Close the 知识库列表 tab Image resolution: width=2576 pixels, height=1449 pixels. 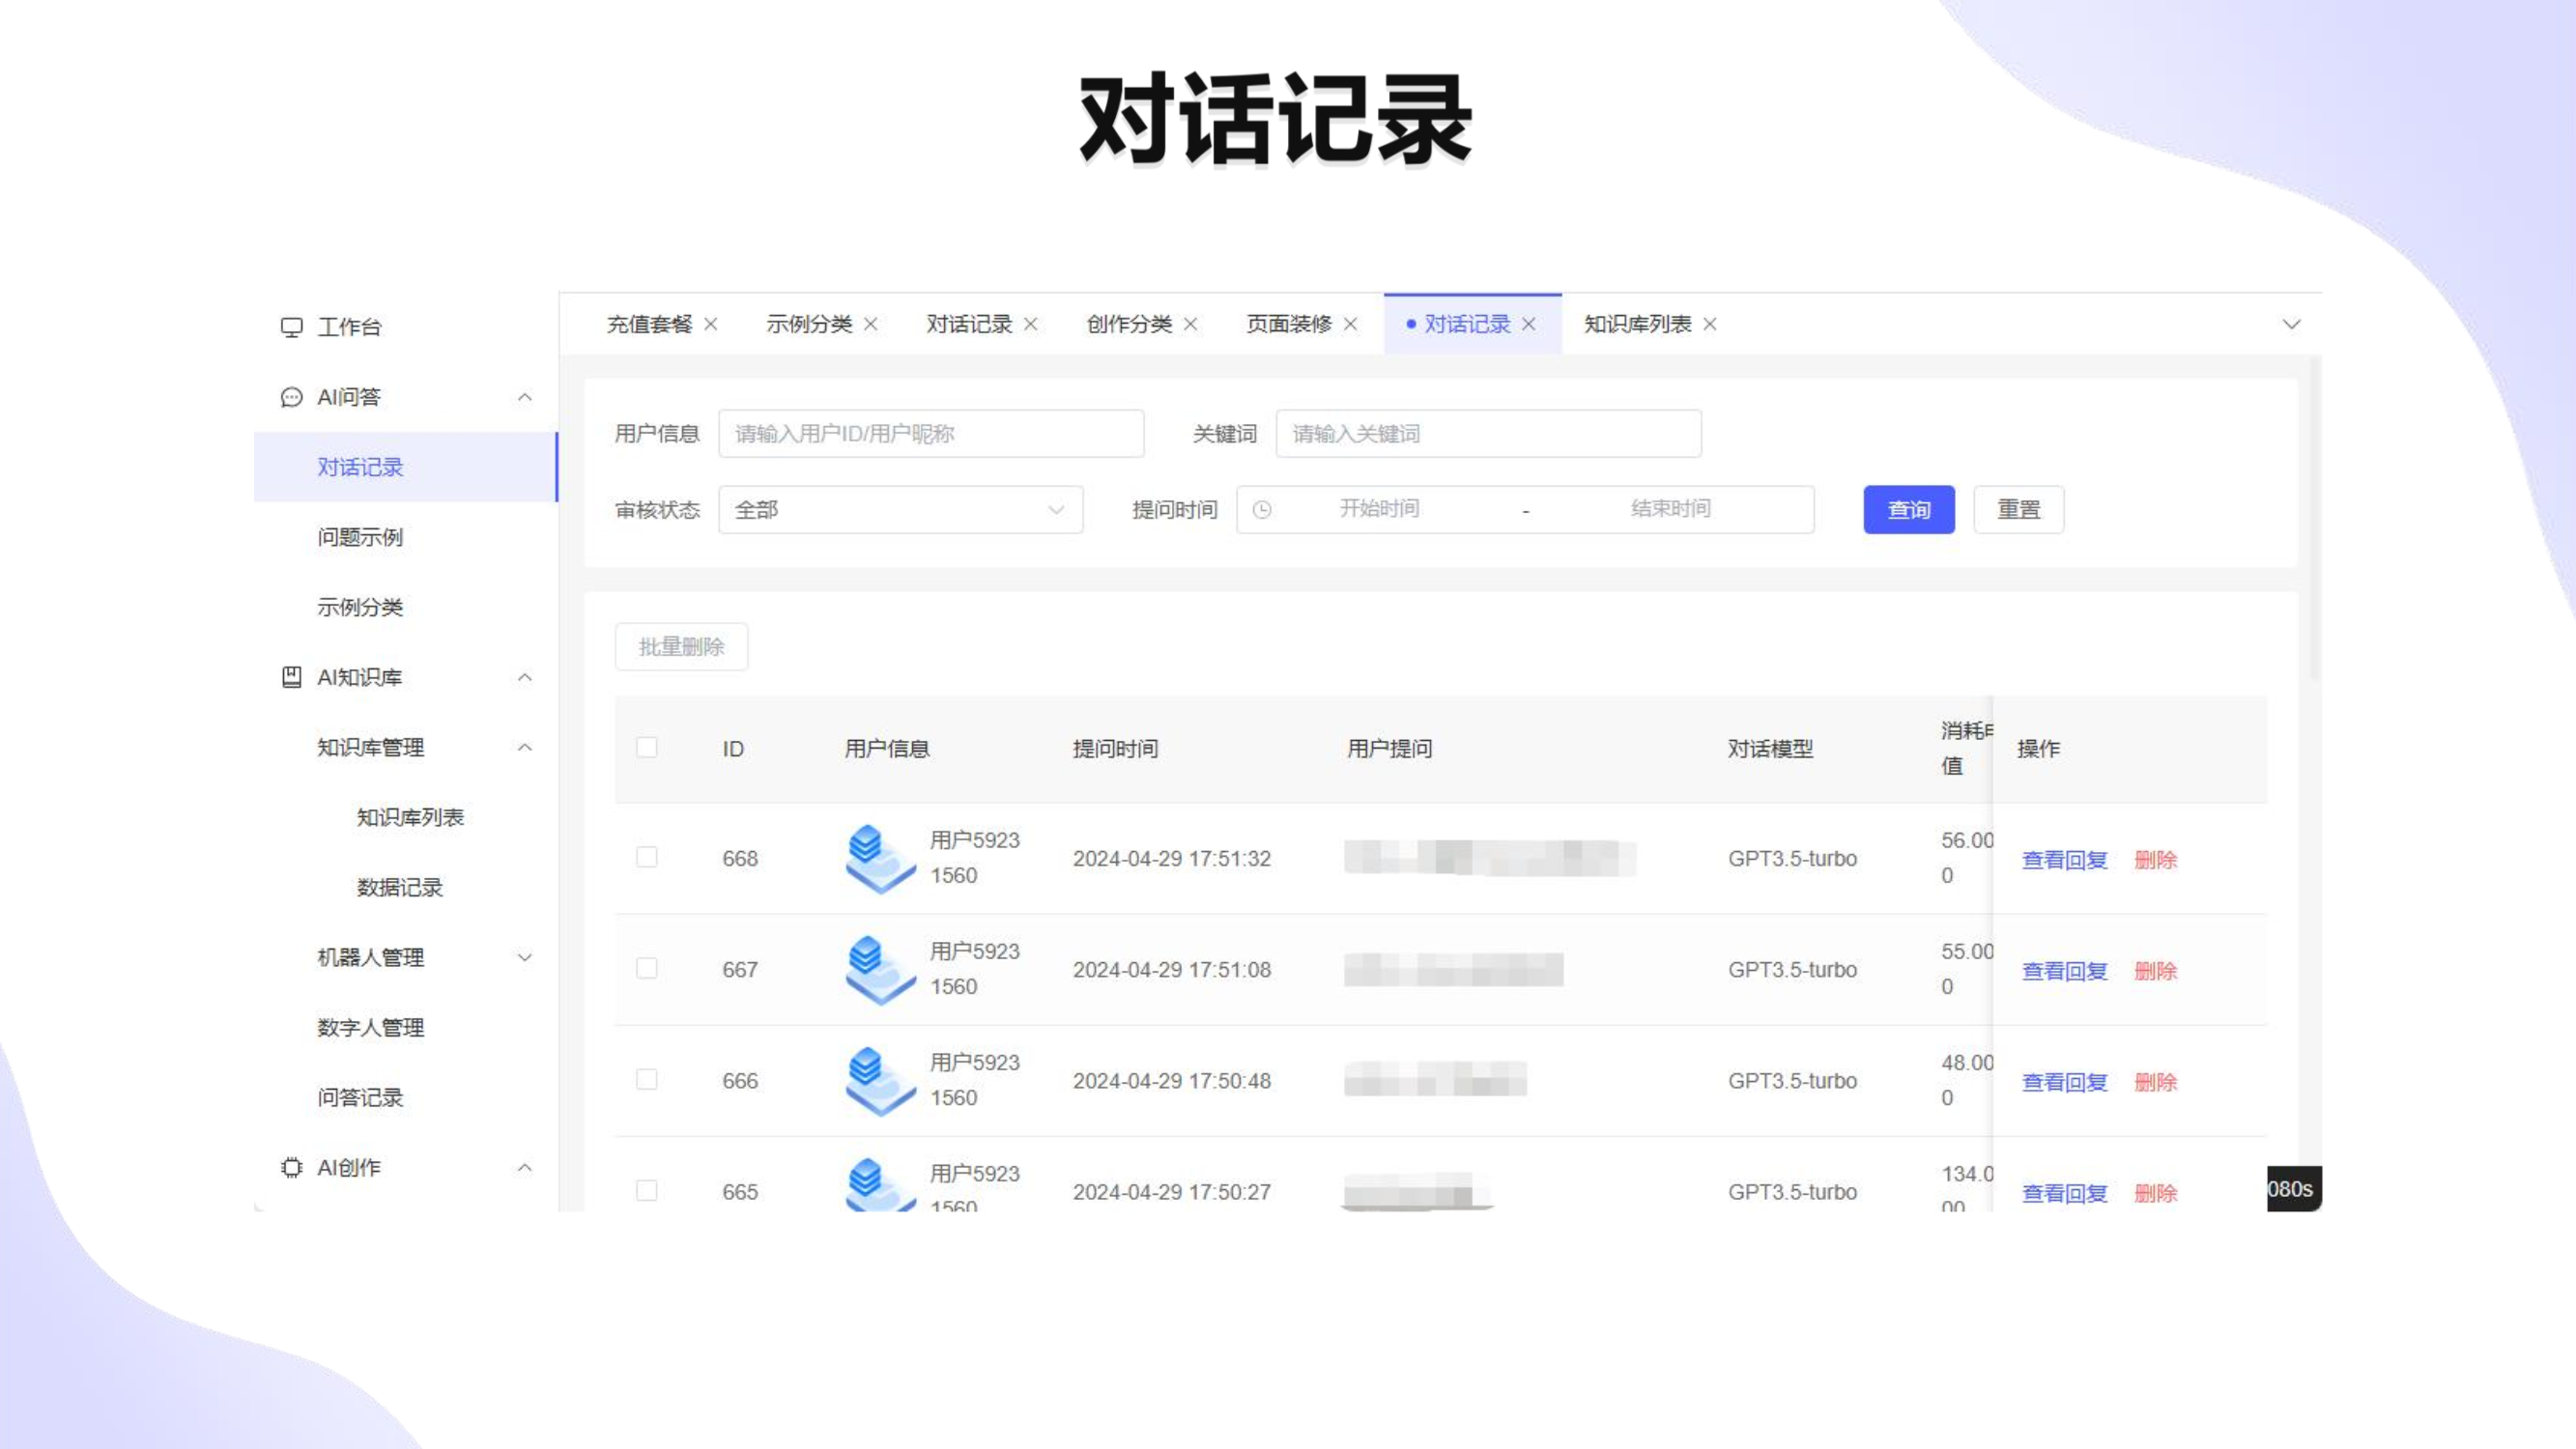coord(1710,324)
